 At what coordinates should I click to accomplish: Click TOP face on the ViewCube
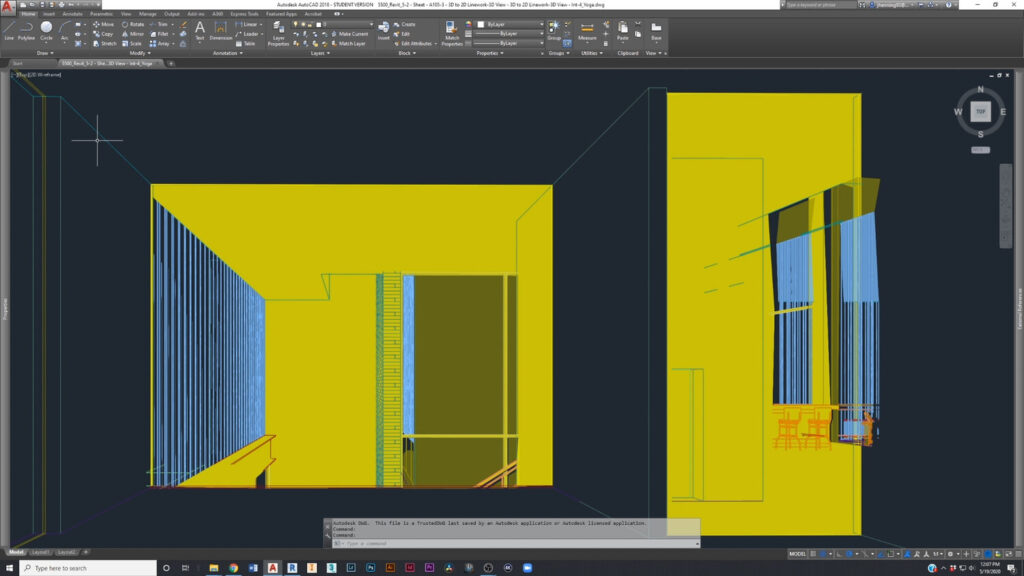(x=980, y=112)
